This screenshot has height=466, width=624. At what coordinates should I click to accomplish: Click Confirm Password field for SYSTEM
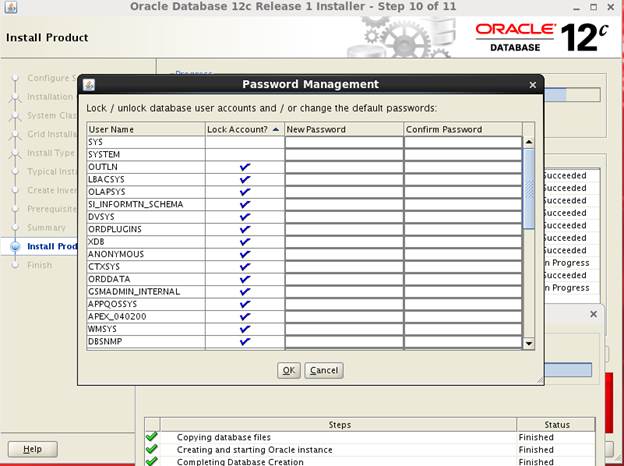(463, 154)
